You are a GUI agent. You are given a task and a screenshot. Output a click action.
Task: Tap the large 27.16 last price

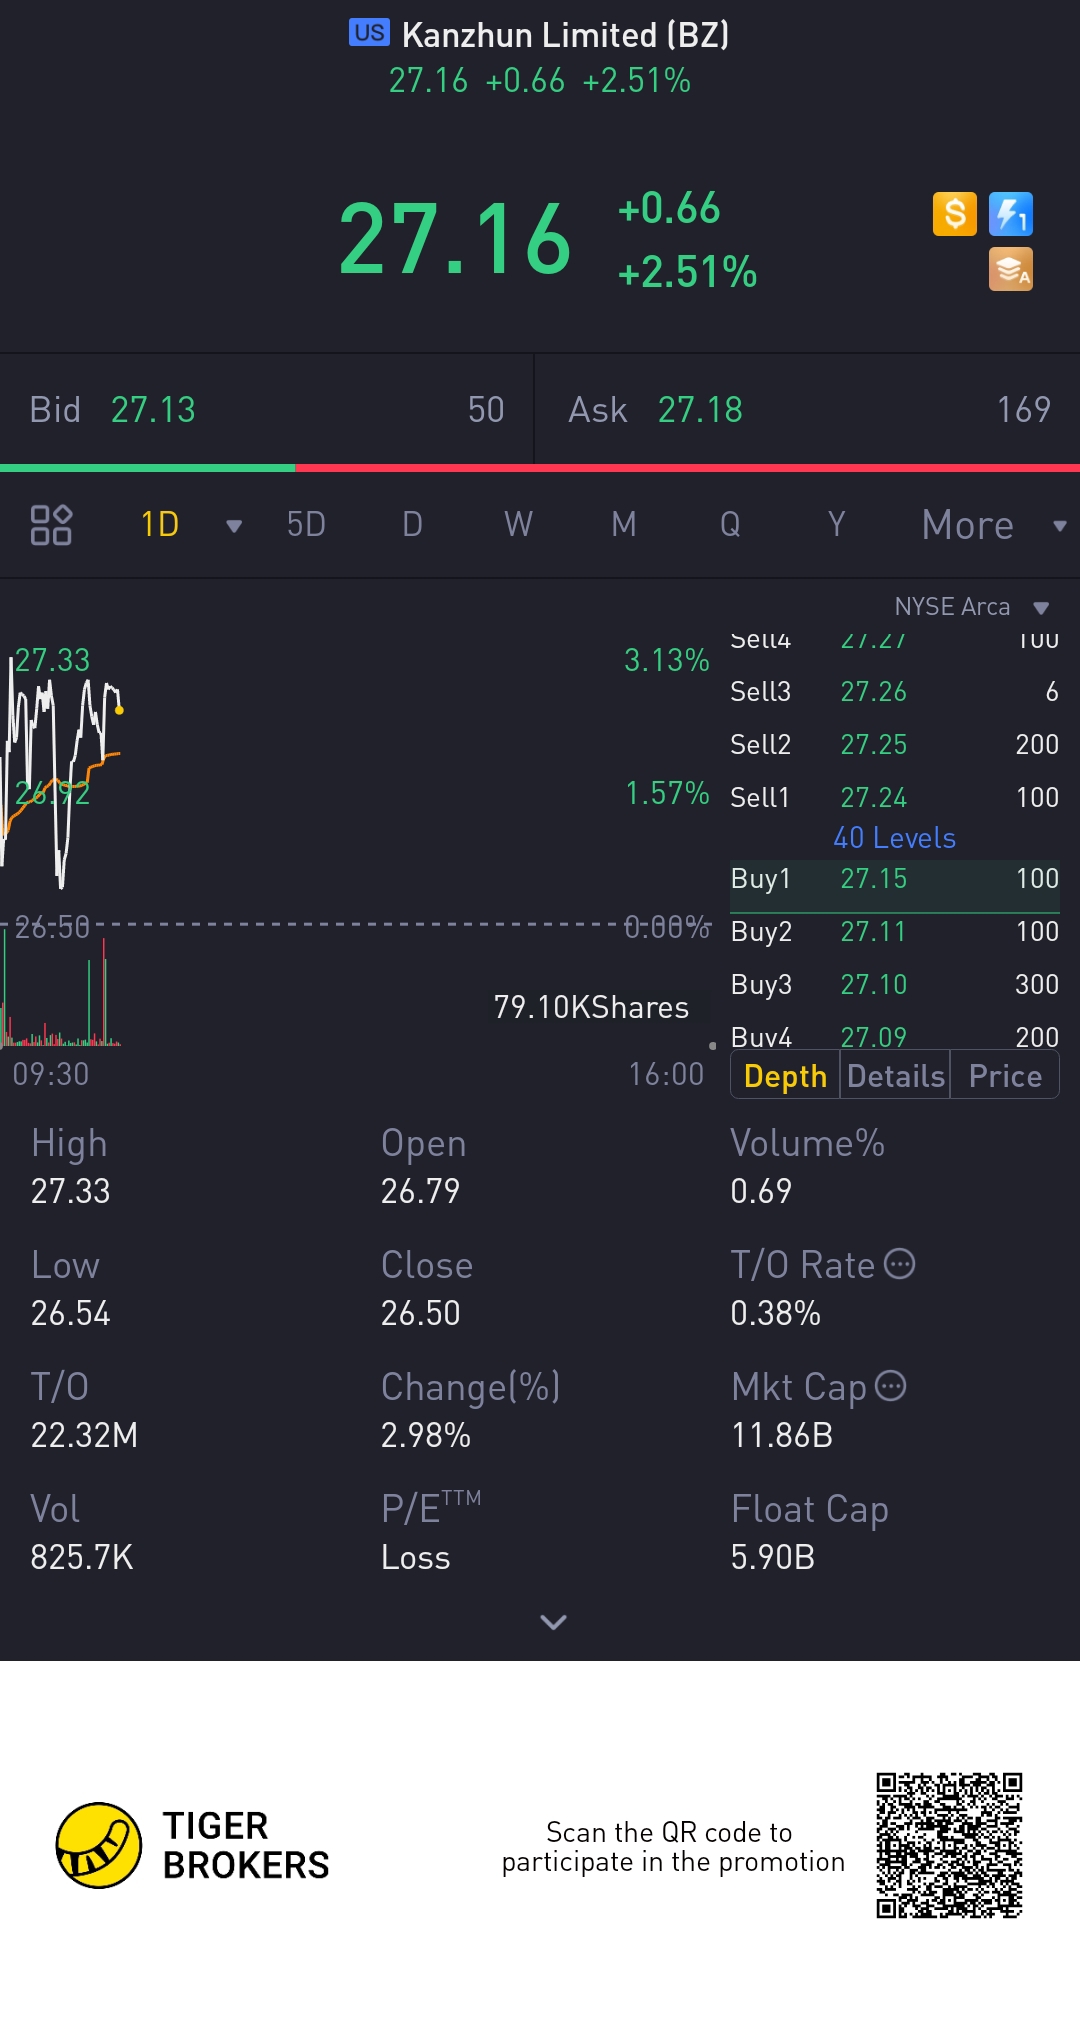tap(455, 239)
